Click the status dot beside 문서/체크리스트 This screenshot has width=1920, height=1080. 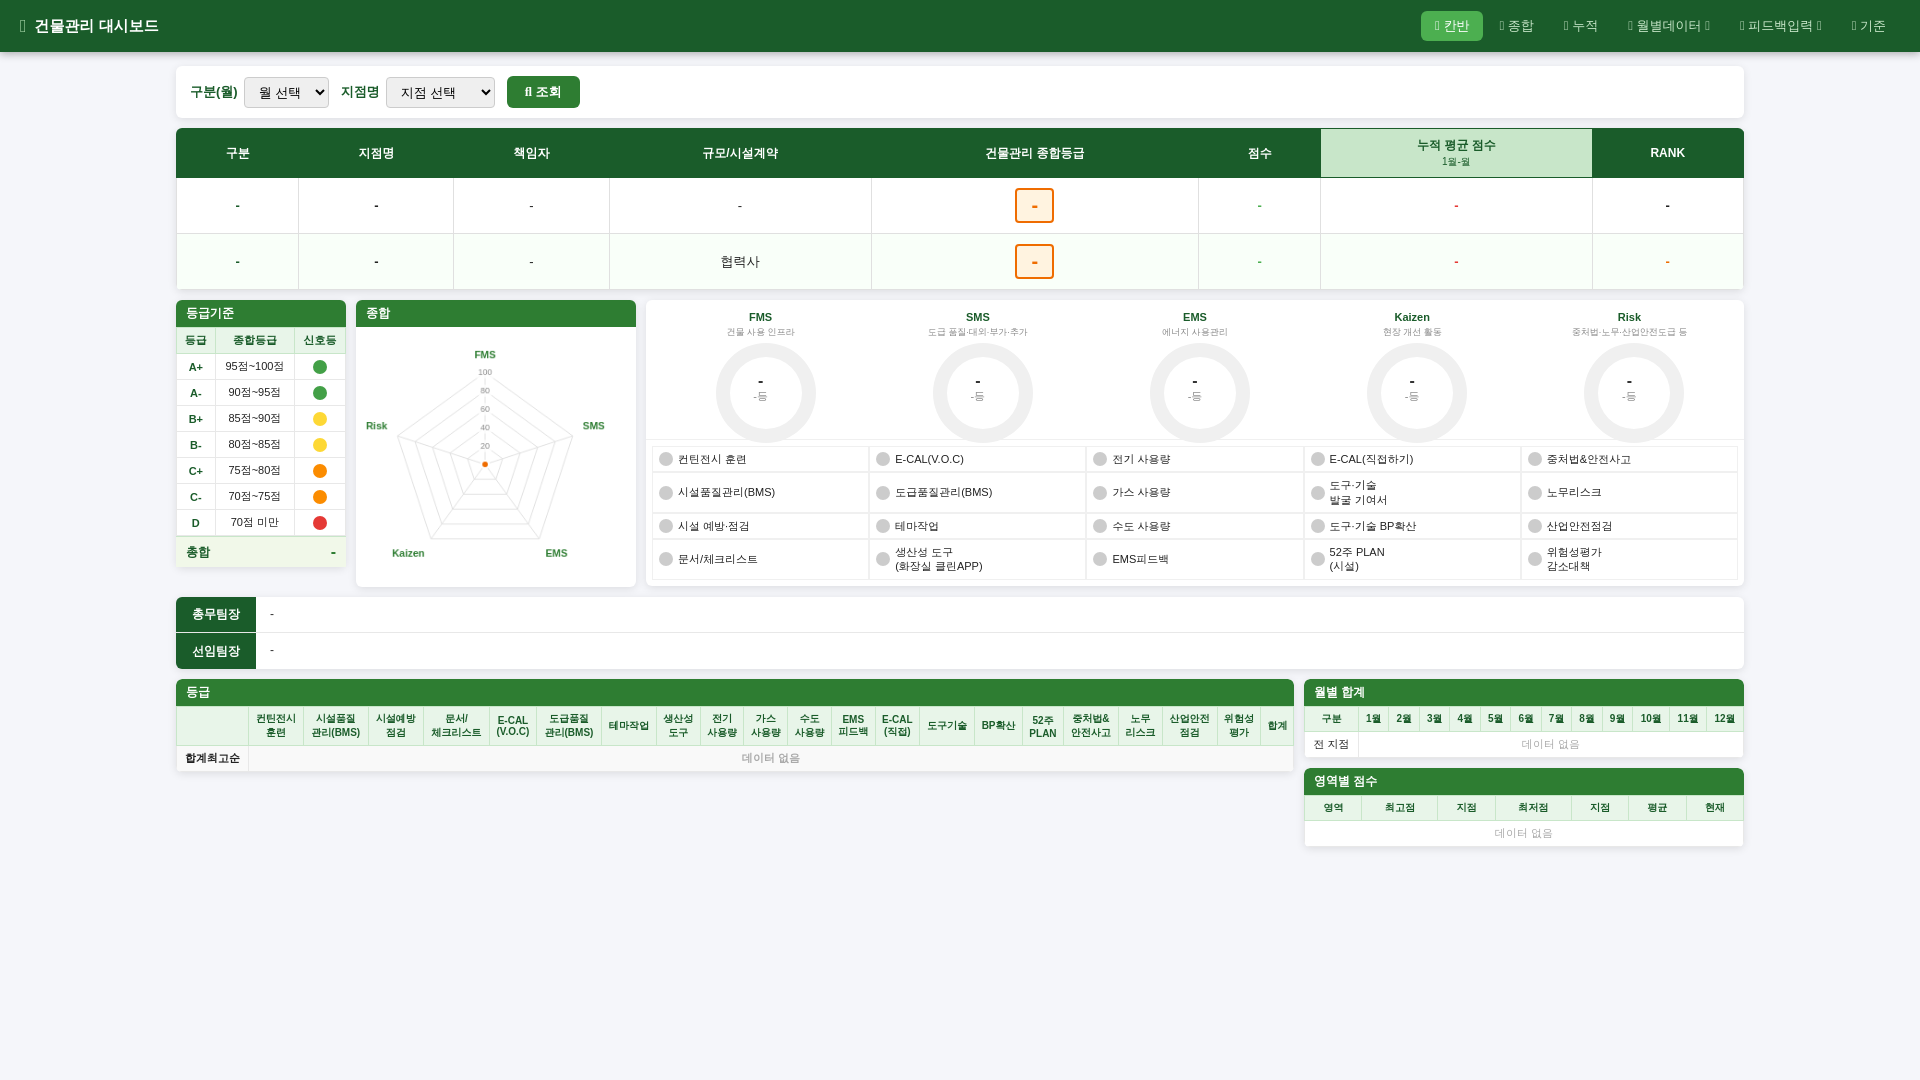click(x=666, y=559)
